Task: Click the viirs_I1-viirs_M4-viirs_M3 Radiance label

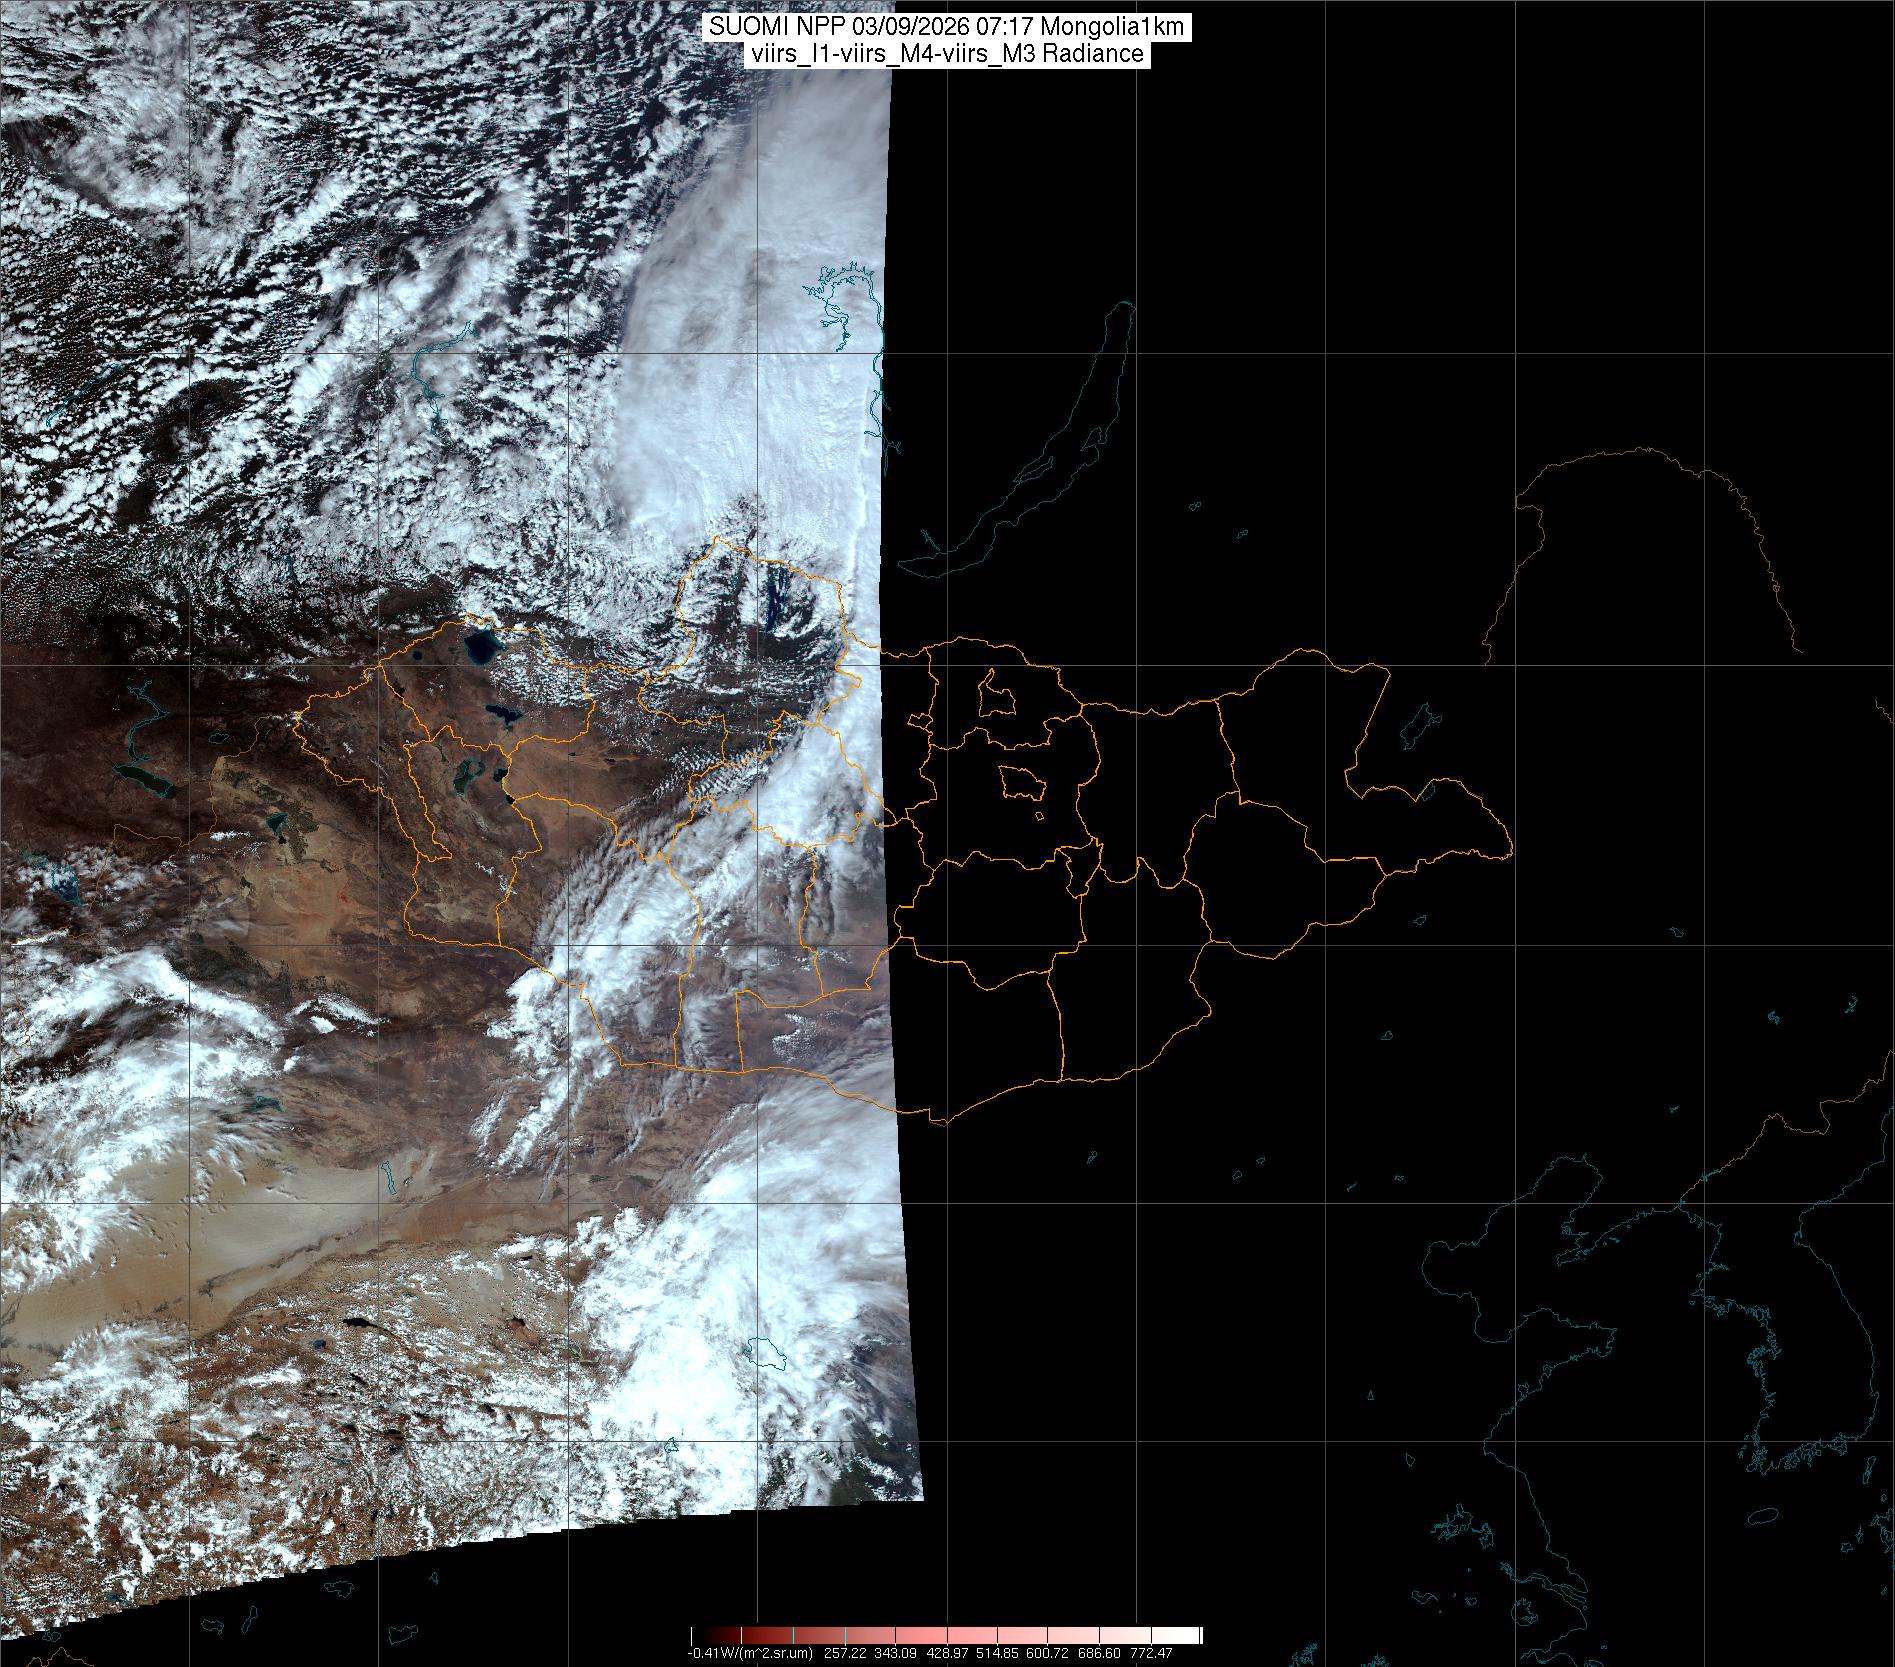Action: 946,54
